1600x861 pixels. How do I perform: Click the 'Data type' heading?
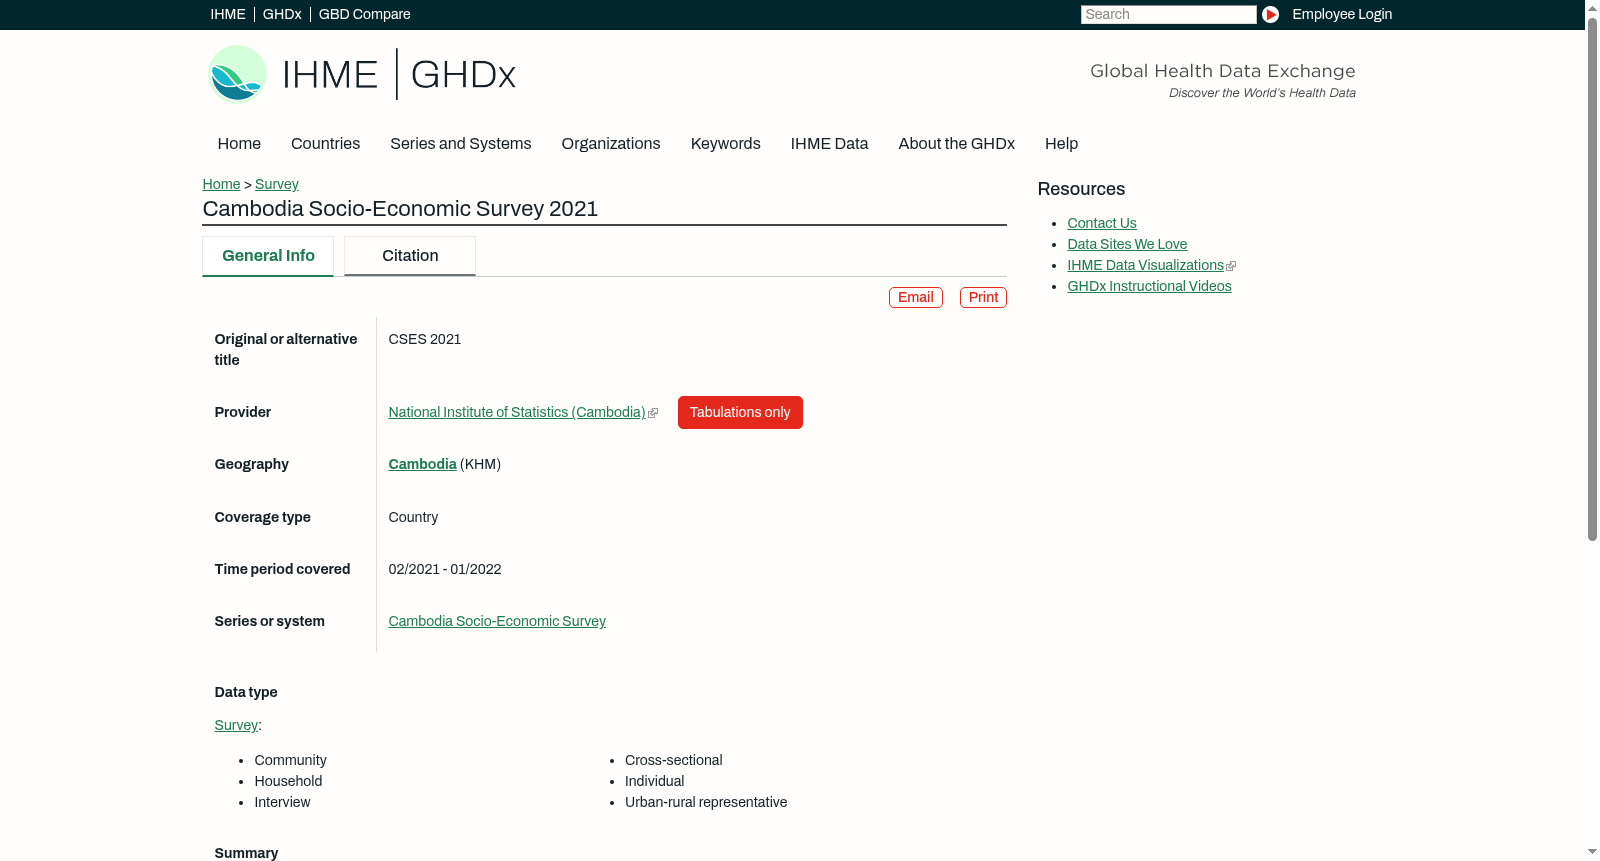(x=246, y=692)
